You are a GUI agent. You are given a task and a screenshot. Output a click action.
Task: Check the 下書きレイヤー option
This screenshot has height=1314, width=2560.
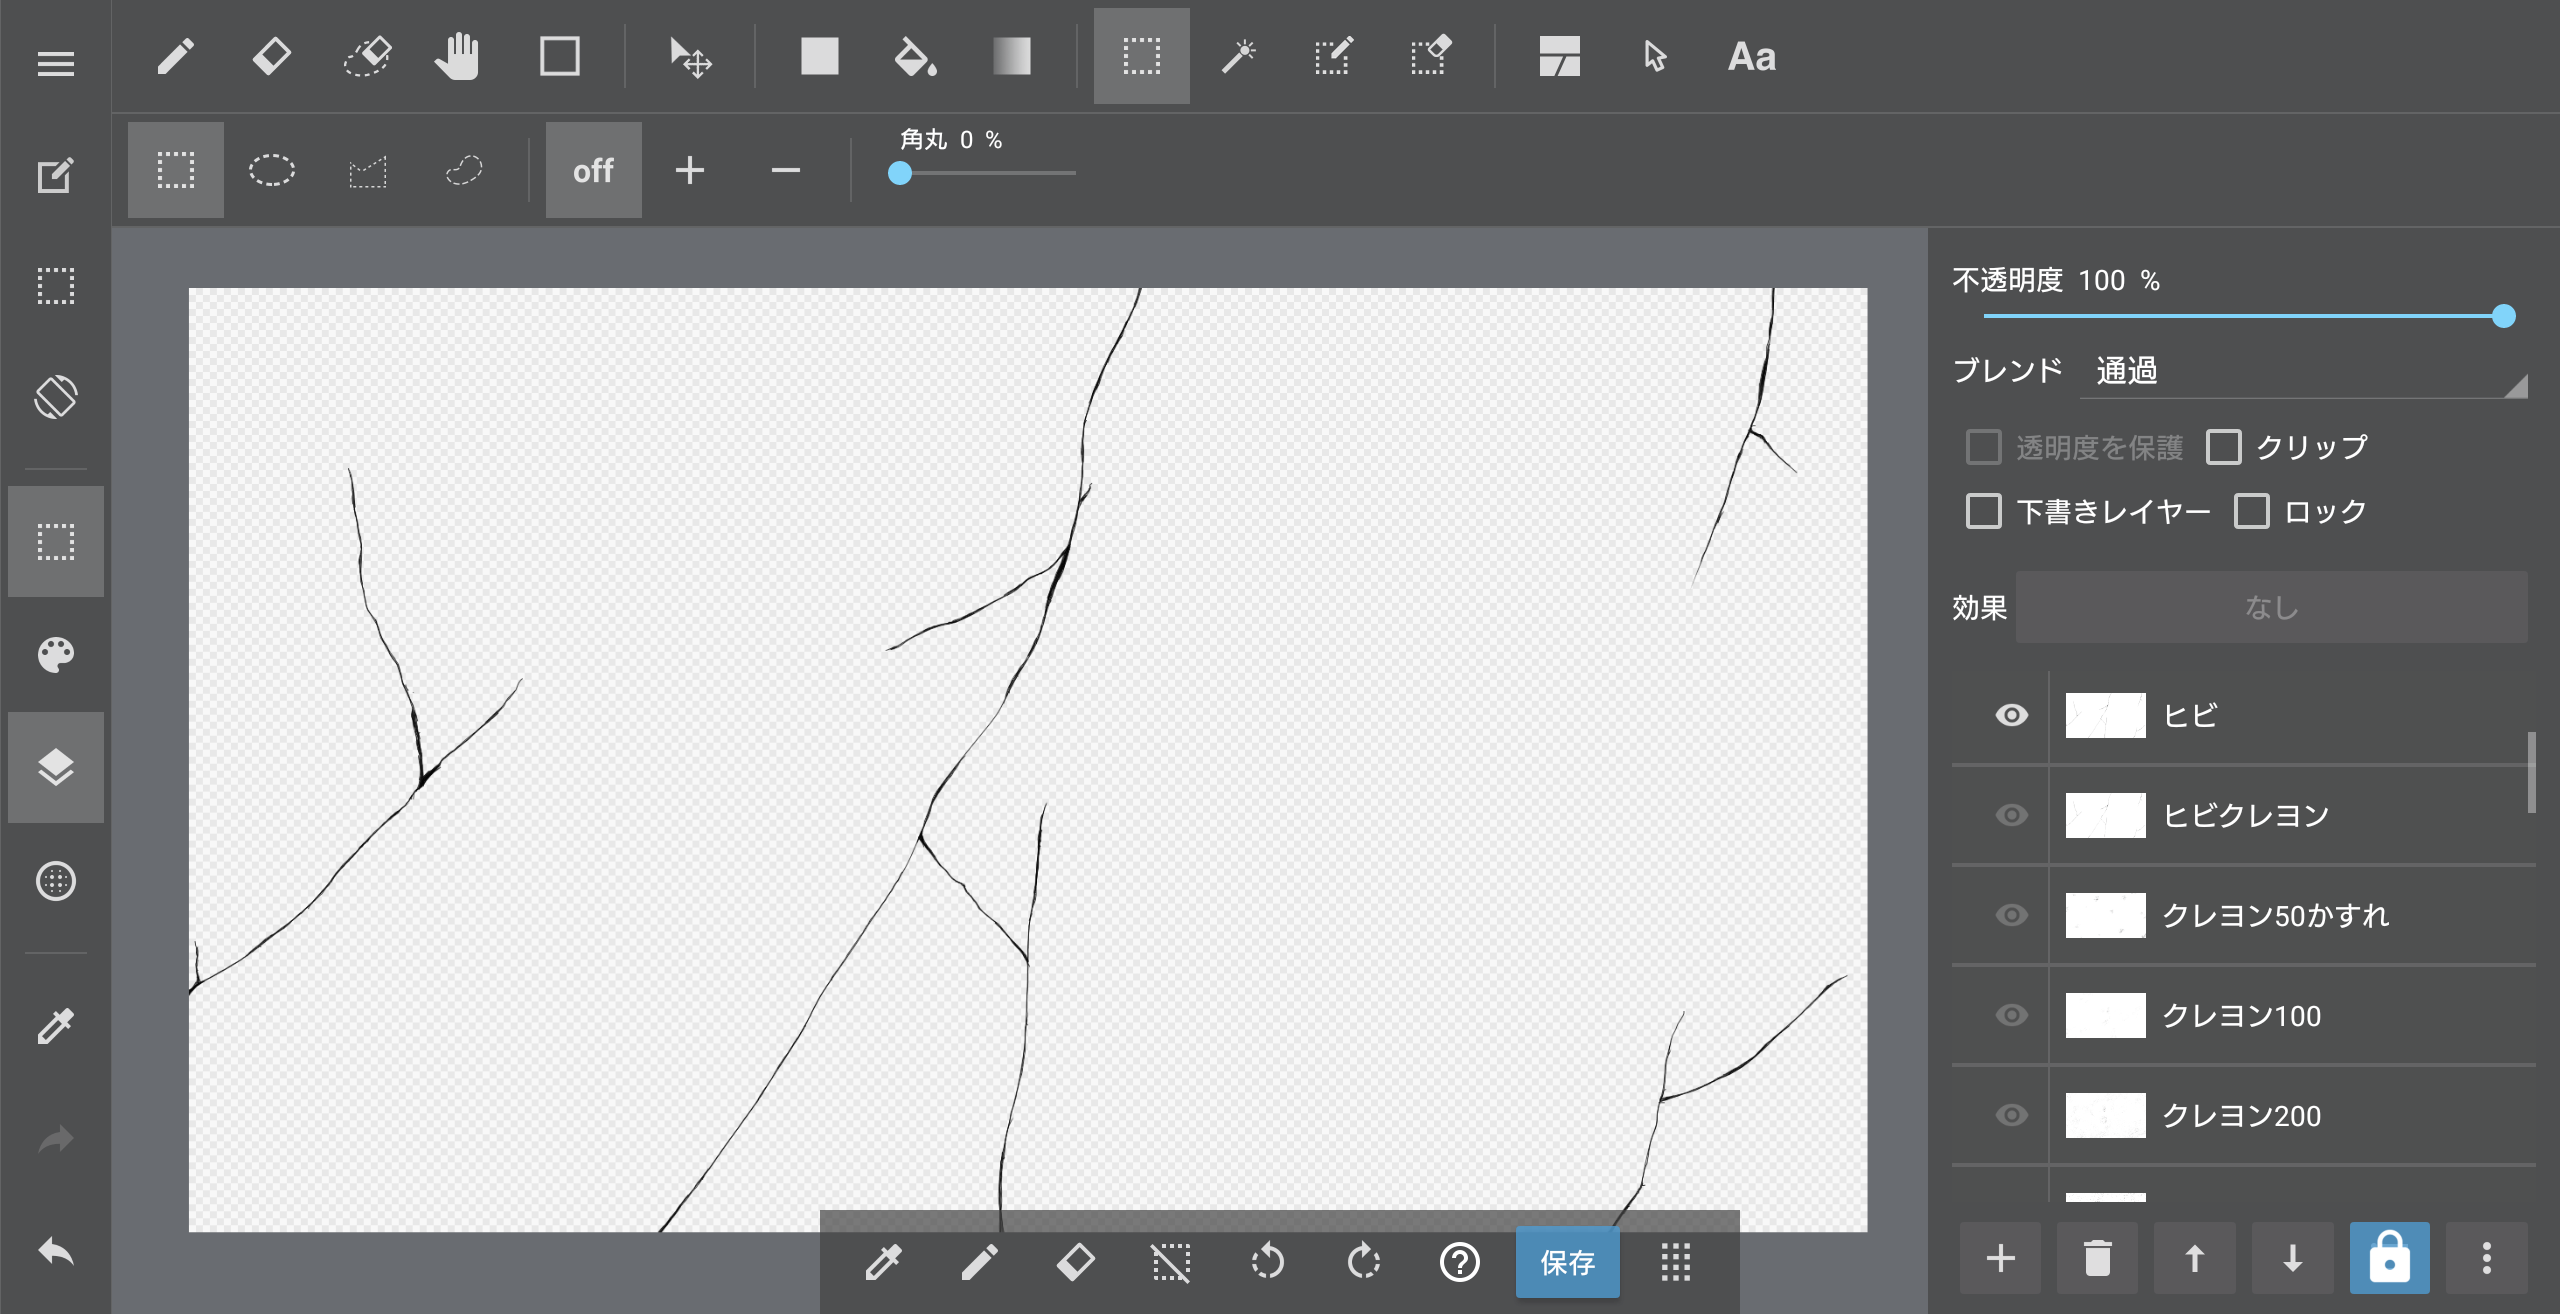pos(1984,511)
